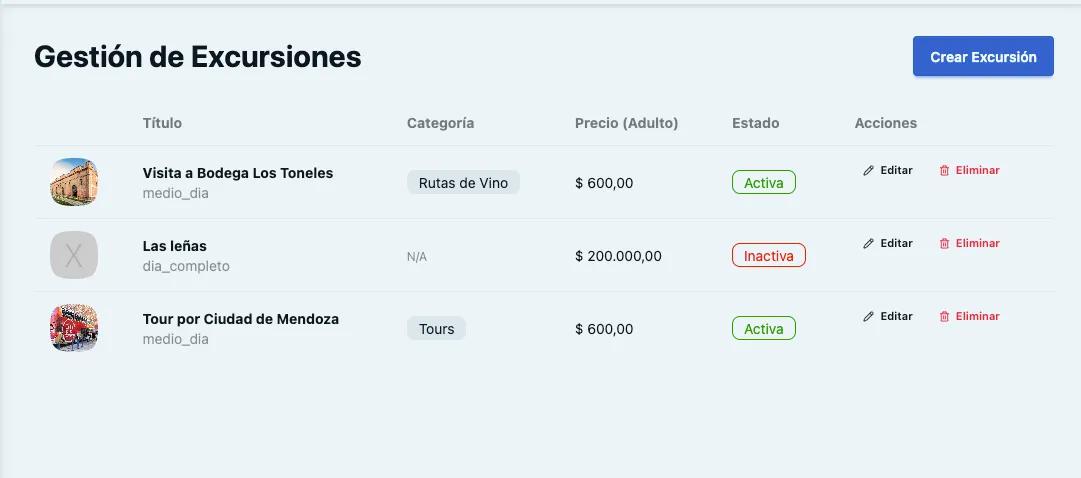Click the placeholder X image for Las leñas
The height and width of the screenshot is (478, 1081).
click(x=74, y=255)
